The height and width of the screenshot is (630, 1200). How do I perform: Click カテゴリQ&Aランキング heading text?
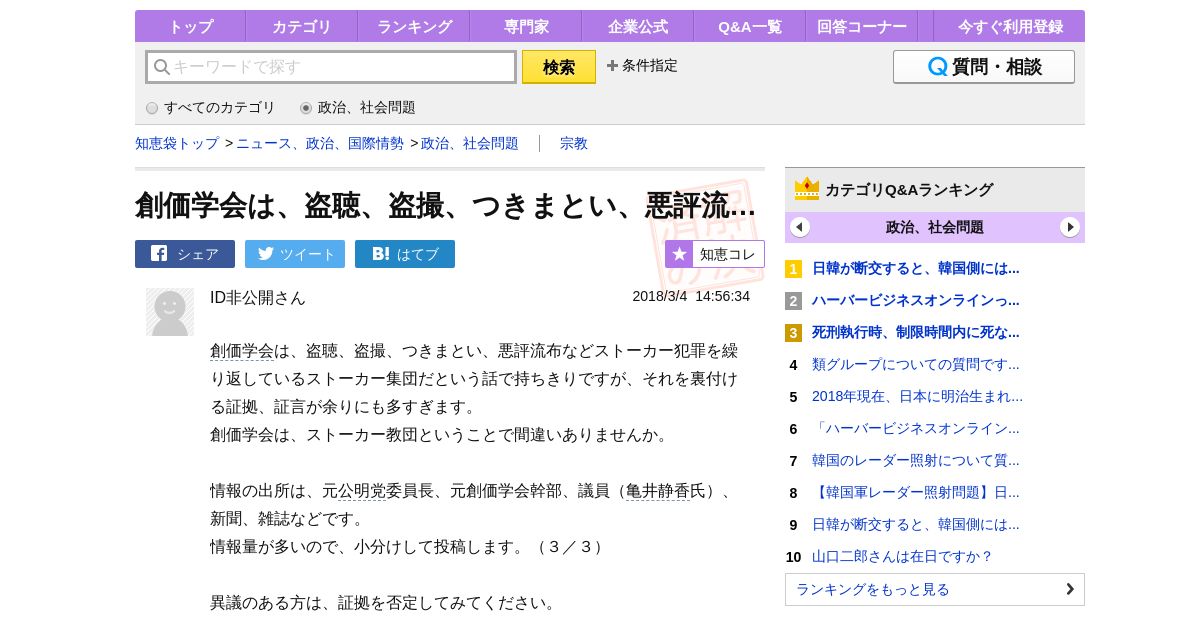tap(909, 189)
